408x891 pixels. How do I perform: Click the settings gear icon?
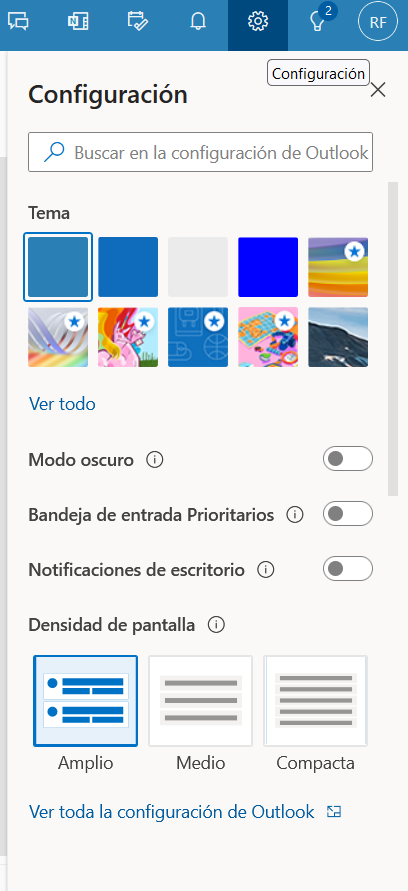click(258, 22)
